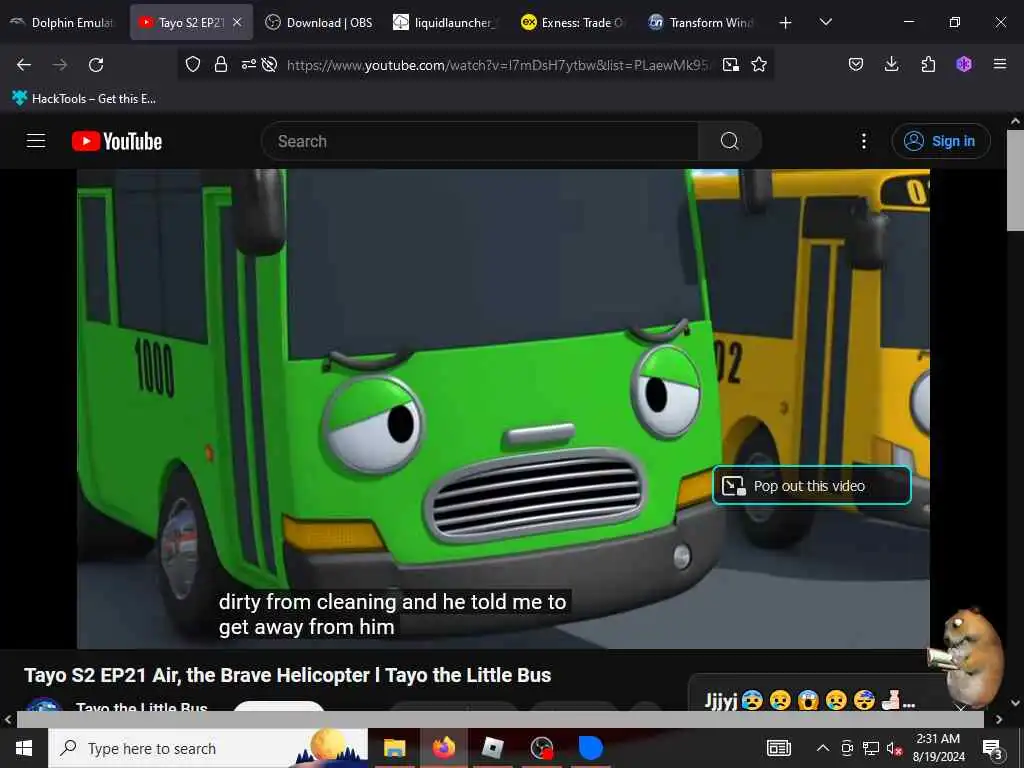Open site permissions icon in address bar
Viewport: 1024px width, 768px height.
pyautogui.click(x=249, y=64)
